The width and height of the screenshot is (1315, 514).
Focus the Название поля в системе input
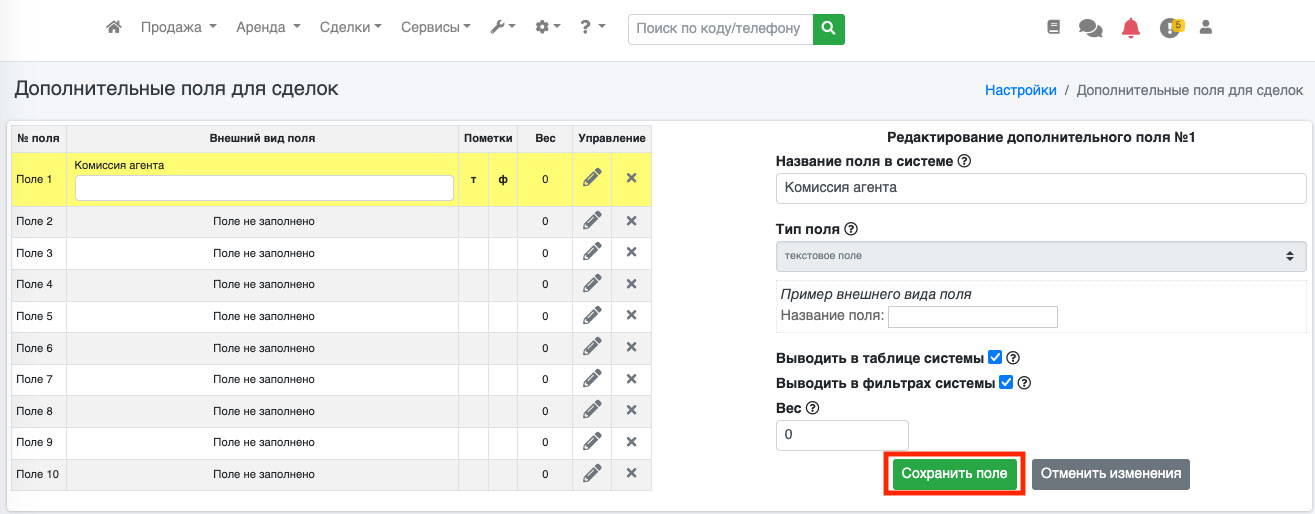[x=1040, y=188]
